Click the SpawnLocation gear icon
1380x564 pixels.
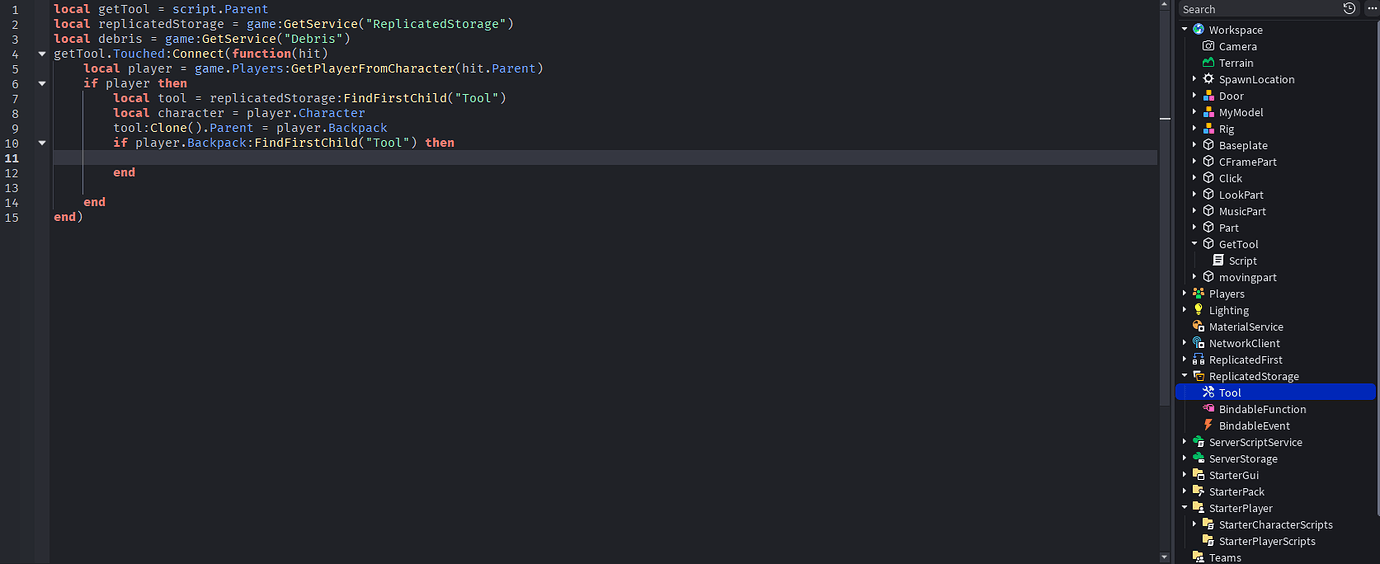[1208, 79]
